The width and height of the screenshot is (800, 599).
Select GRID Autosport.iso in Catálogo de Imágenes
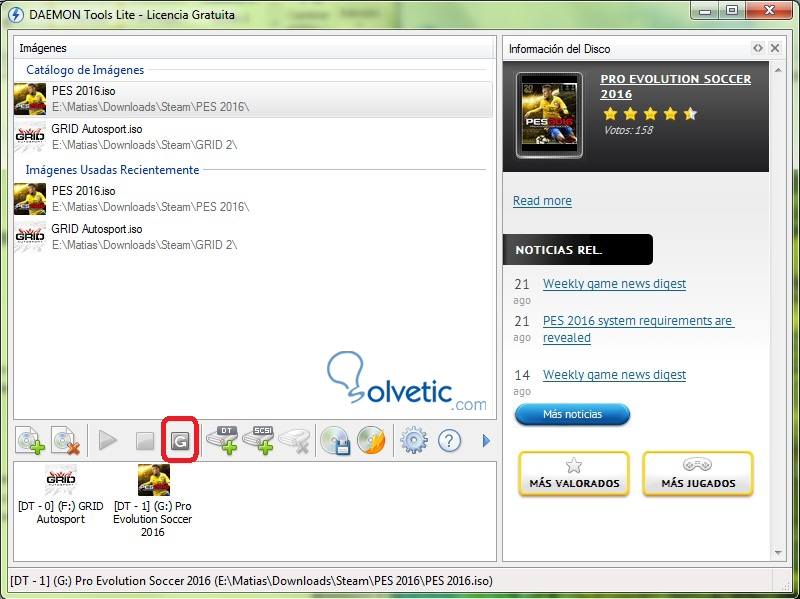(253, 137)
